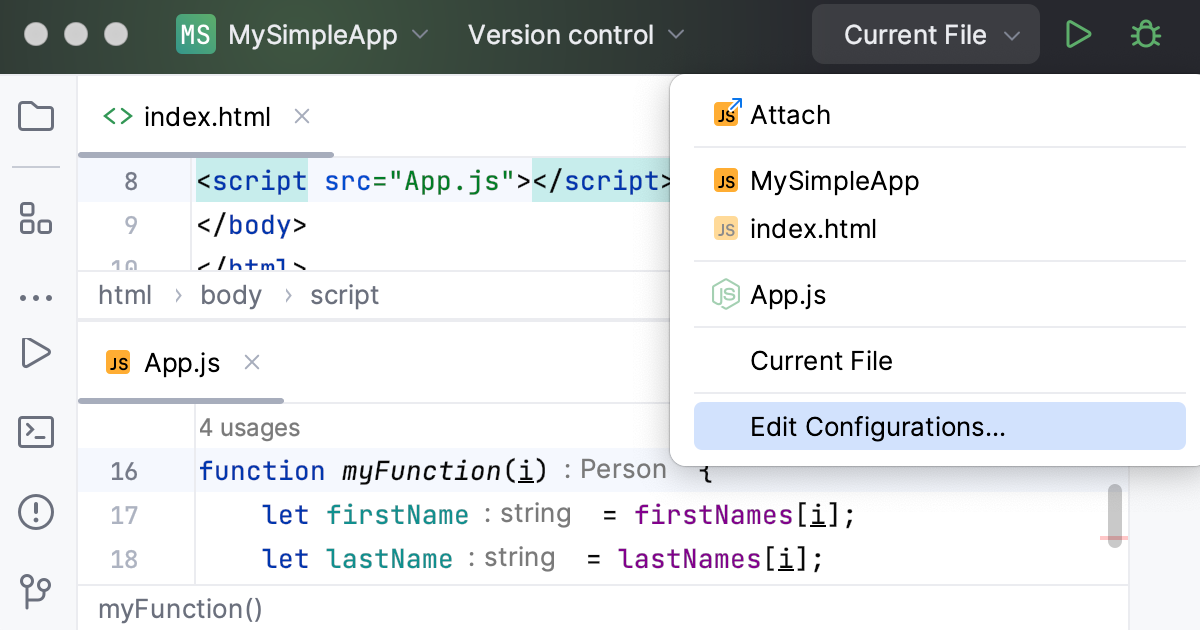Viewport: 1200px width, 630px height.
Task: Open the Project tool window folder icon
Action: [36, 116]
